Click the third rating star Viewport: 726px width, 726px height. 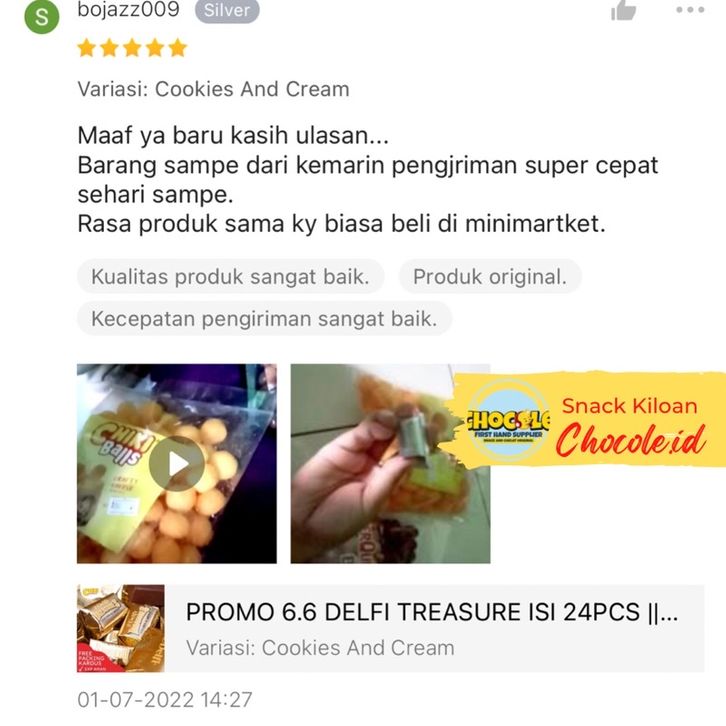[132, 48]
